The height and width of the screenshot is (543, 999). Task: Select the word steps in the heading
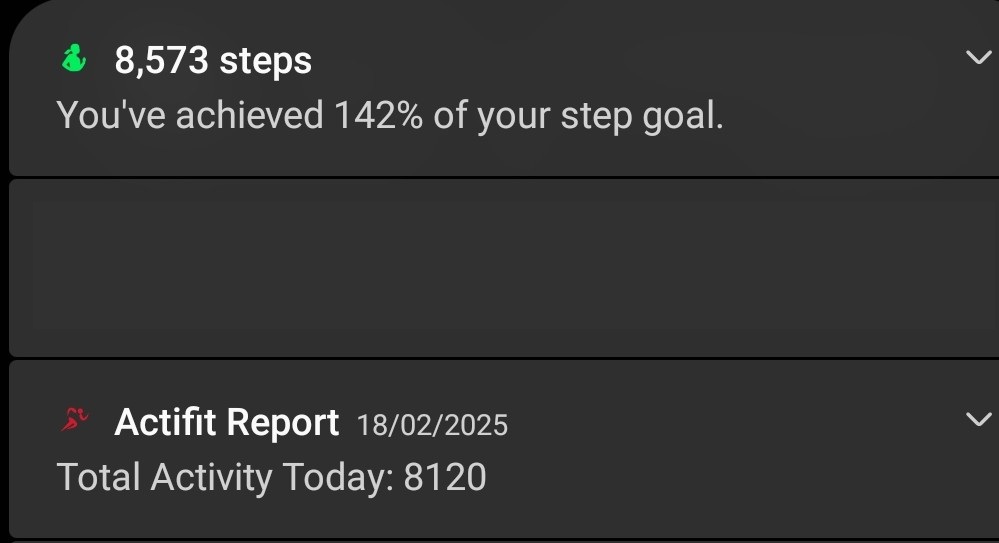click(266, 62)
